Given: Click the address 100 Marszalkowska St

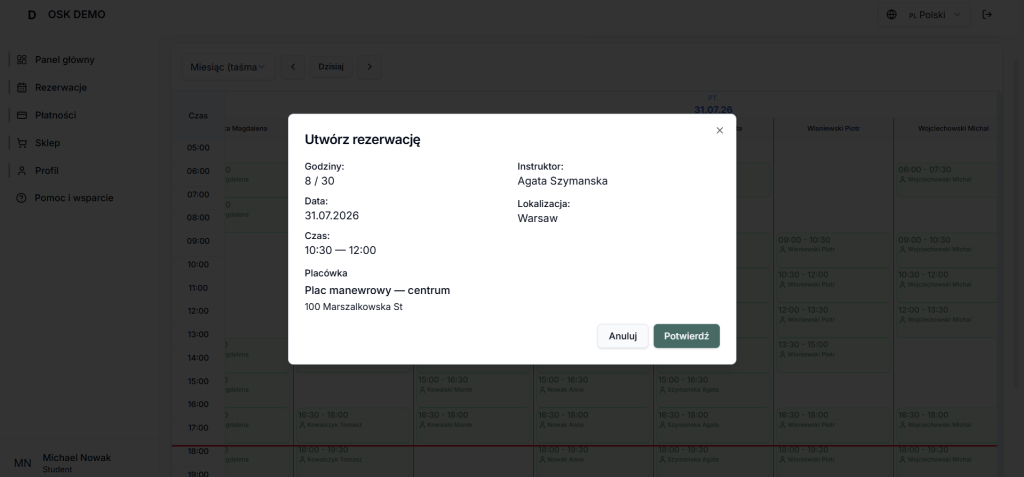Looking at the screenshot, I should point(353,306).
